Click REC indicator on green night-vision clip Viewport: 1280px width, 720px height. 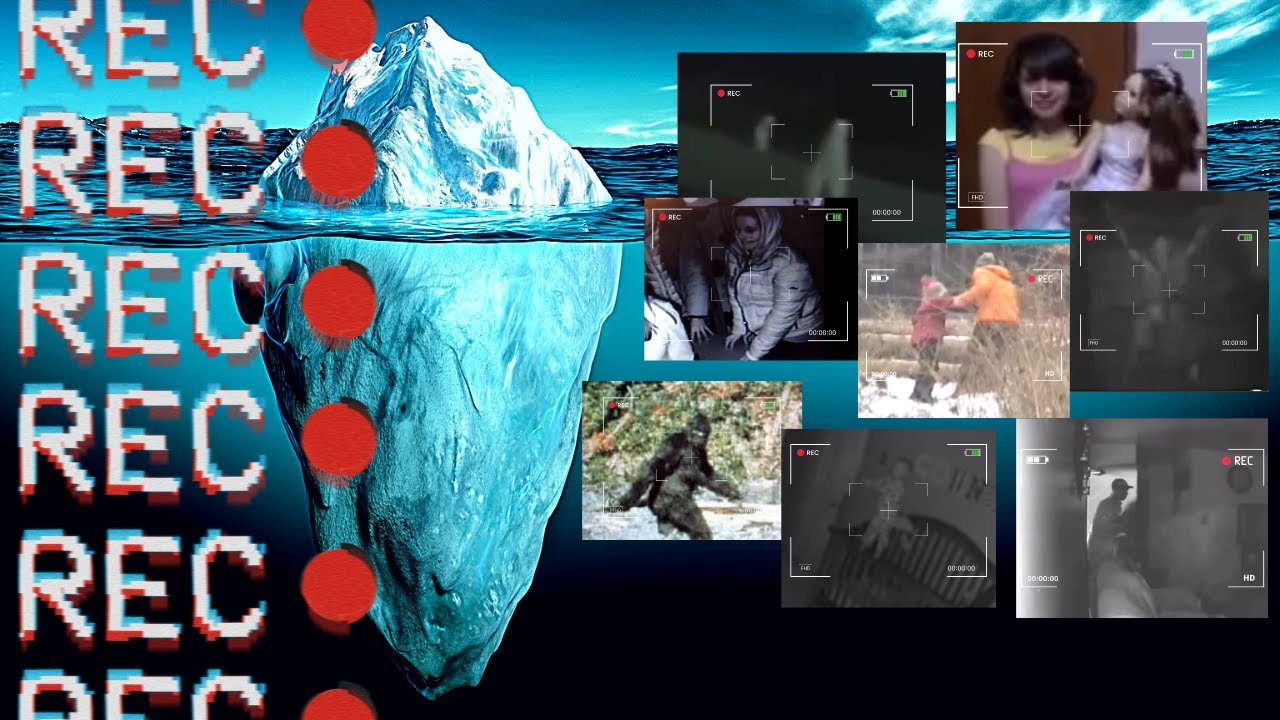(x=728, y=93)
